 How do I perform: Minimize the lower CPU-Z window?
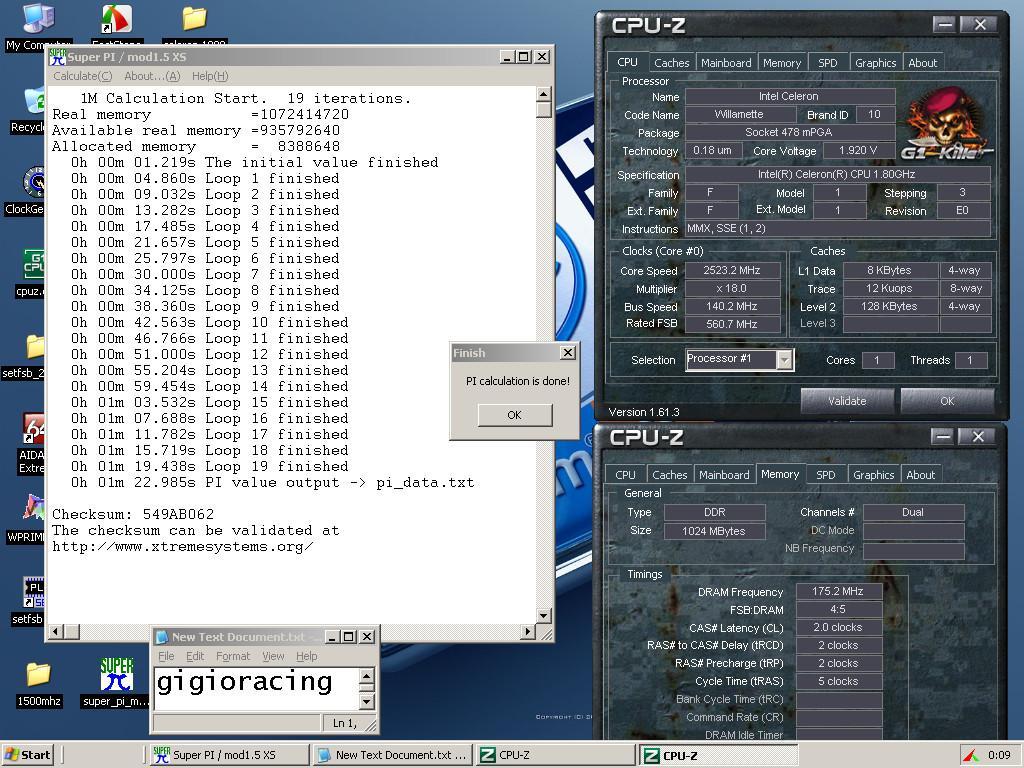[x=942, y=436]
